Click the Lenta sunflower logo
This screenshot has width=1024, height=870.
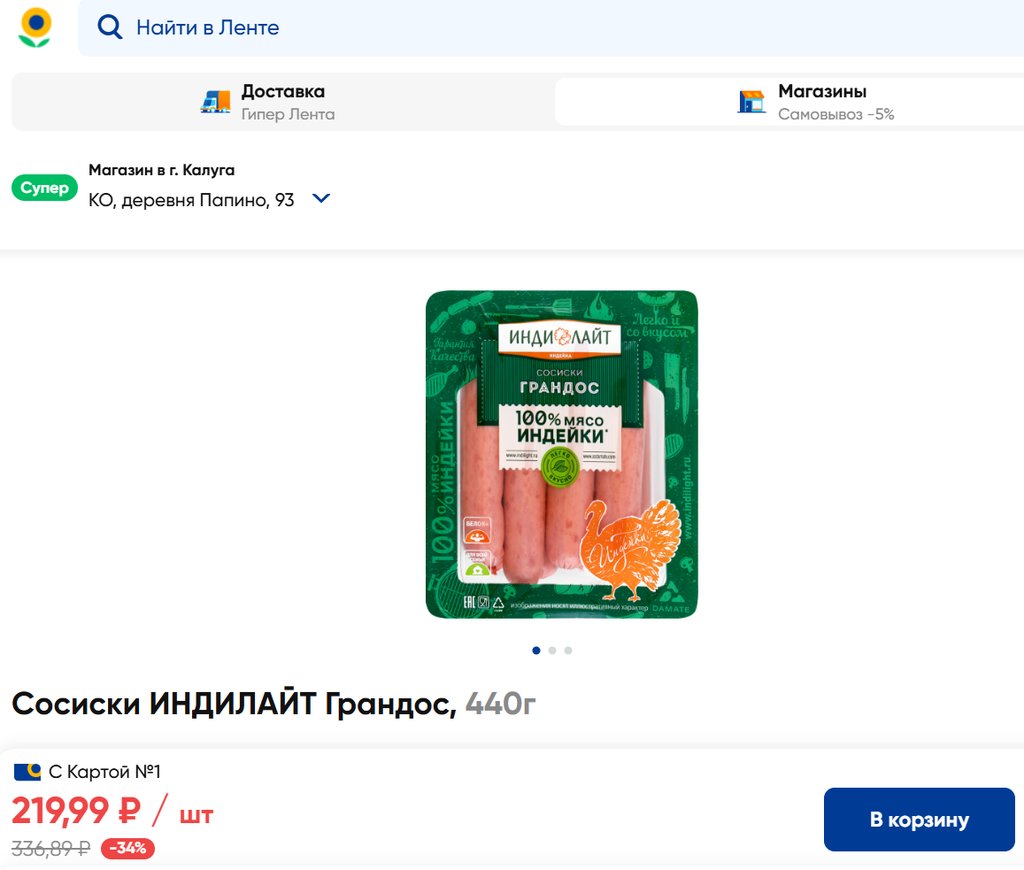(x=35, y=27)
